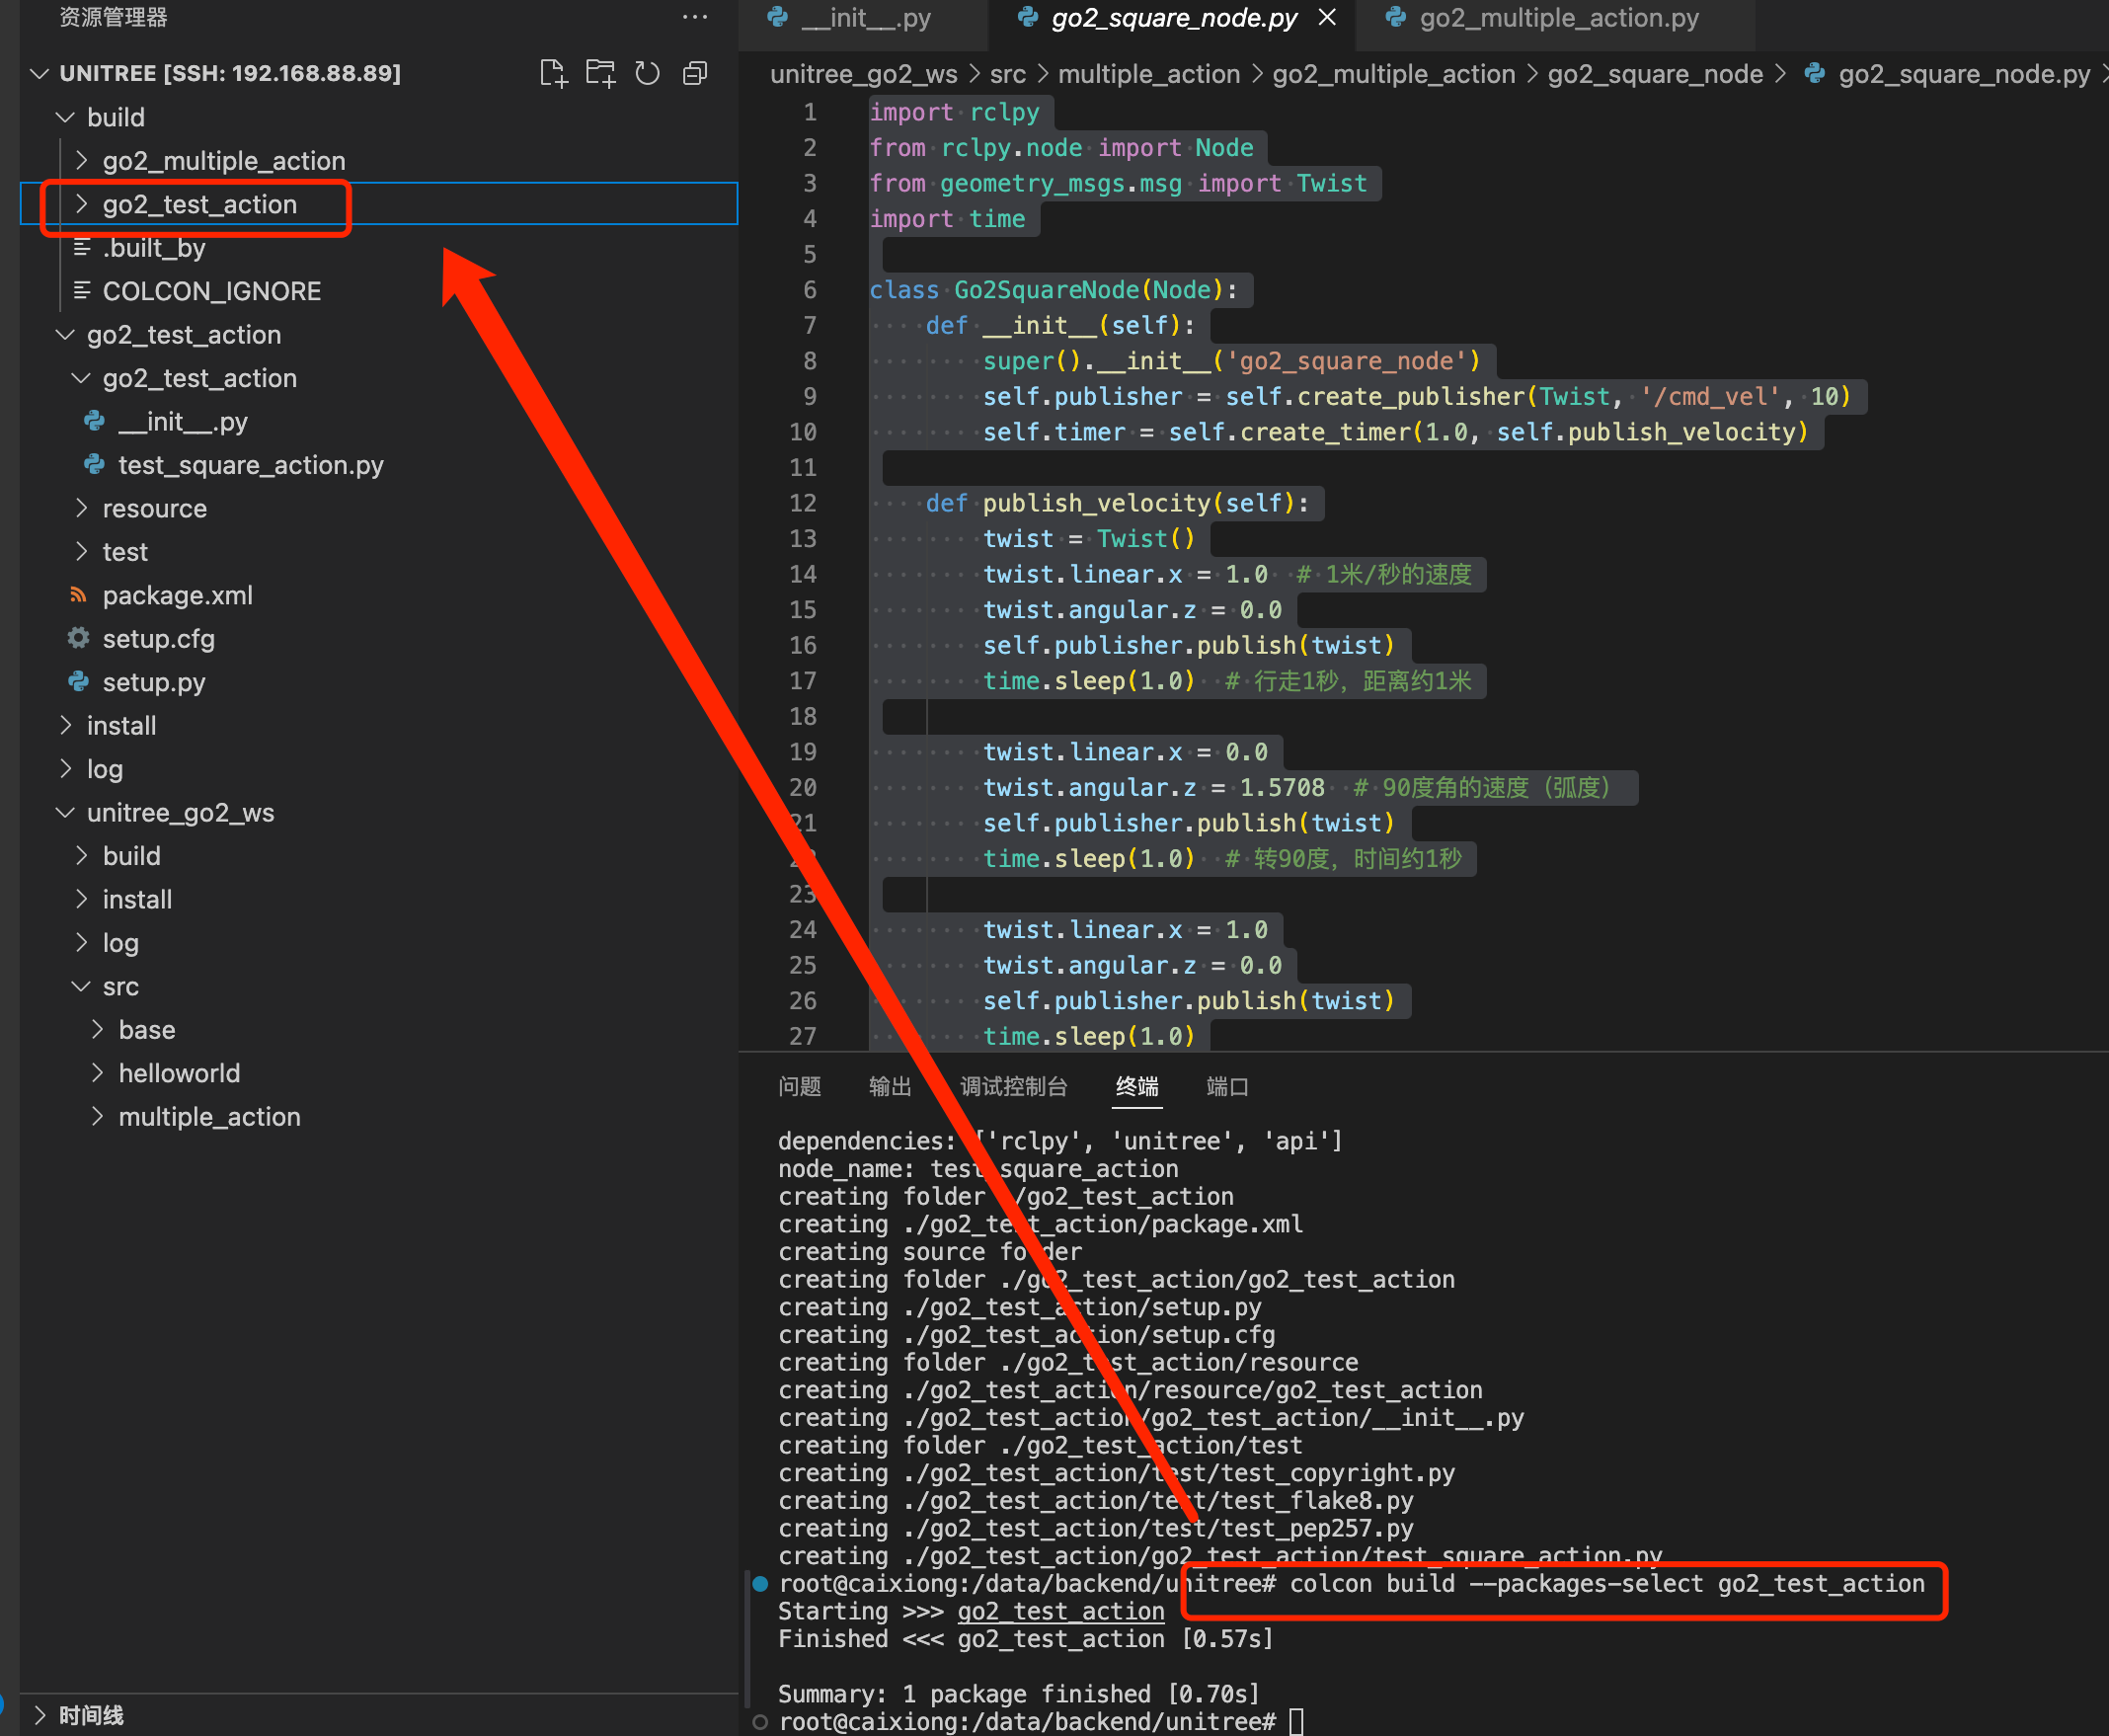Refresh the Explorer view
Viewport: 2109px width, 1736px height.
[647, 73]
